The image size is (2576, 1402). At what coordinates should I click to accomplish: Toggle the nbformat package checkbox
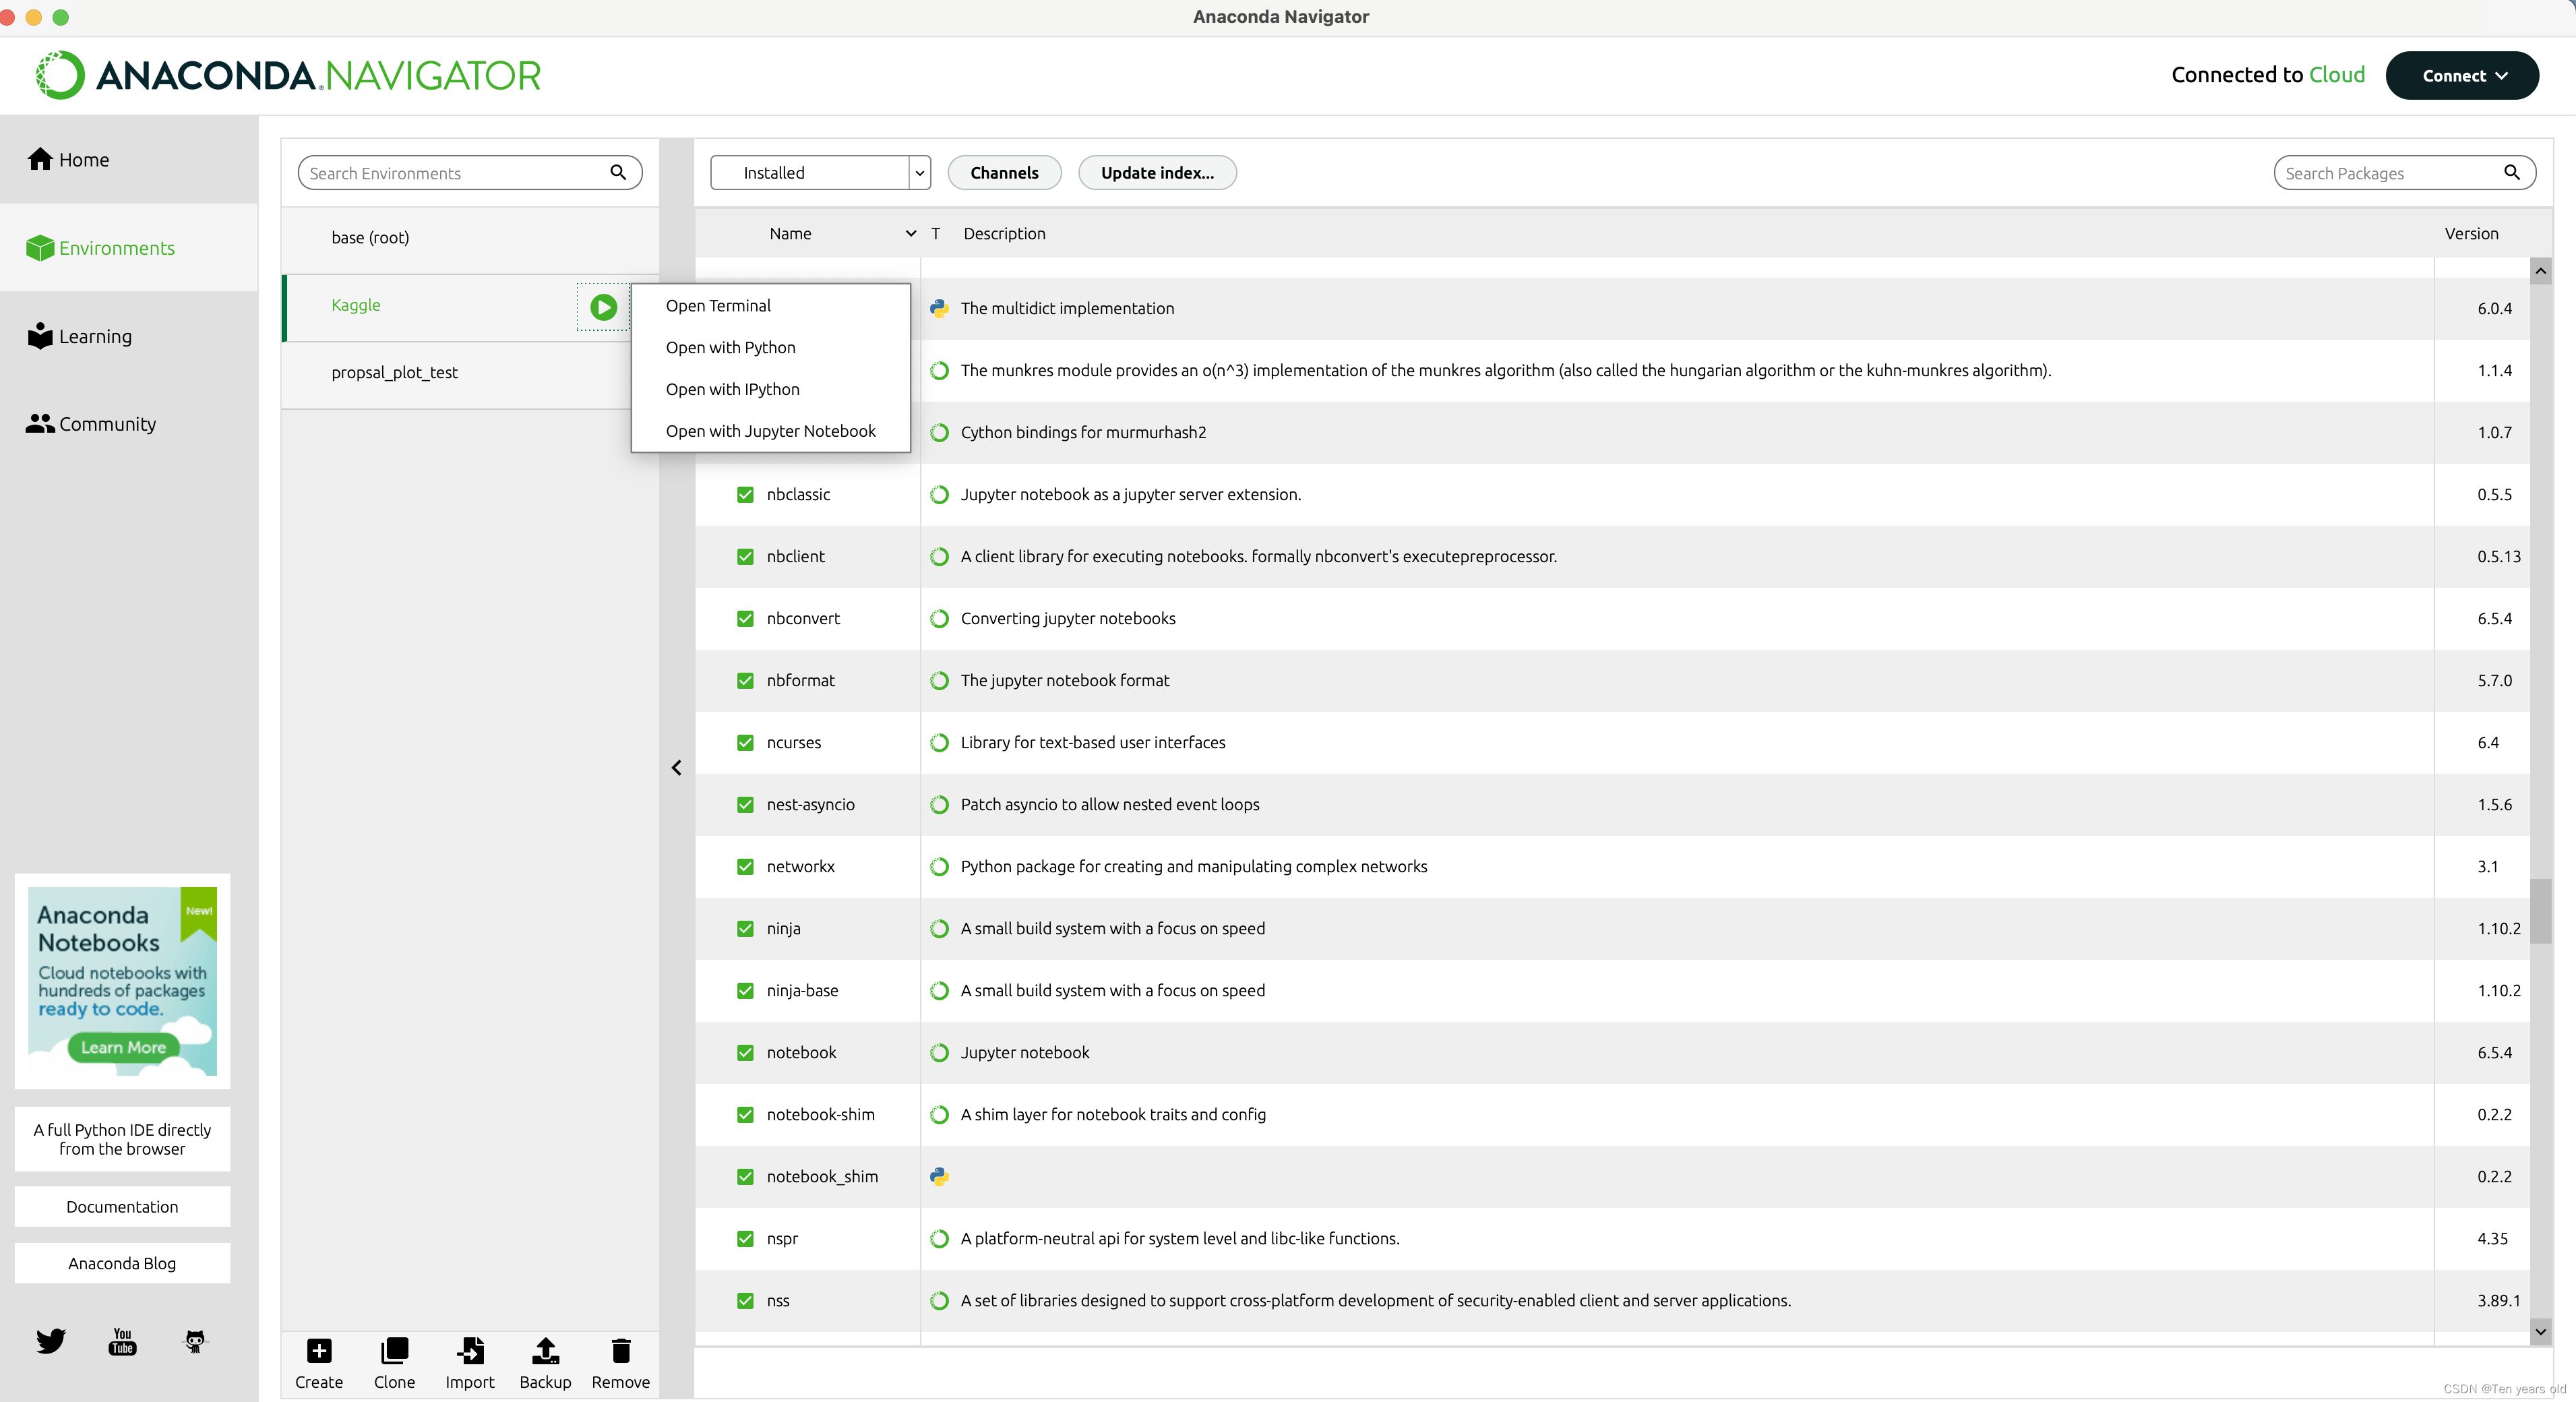(x=745, y=680)
